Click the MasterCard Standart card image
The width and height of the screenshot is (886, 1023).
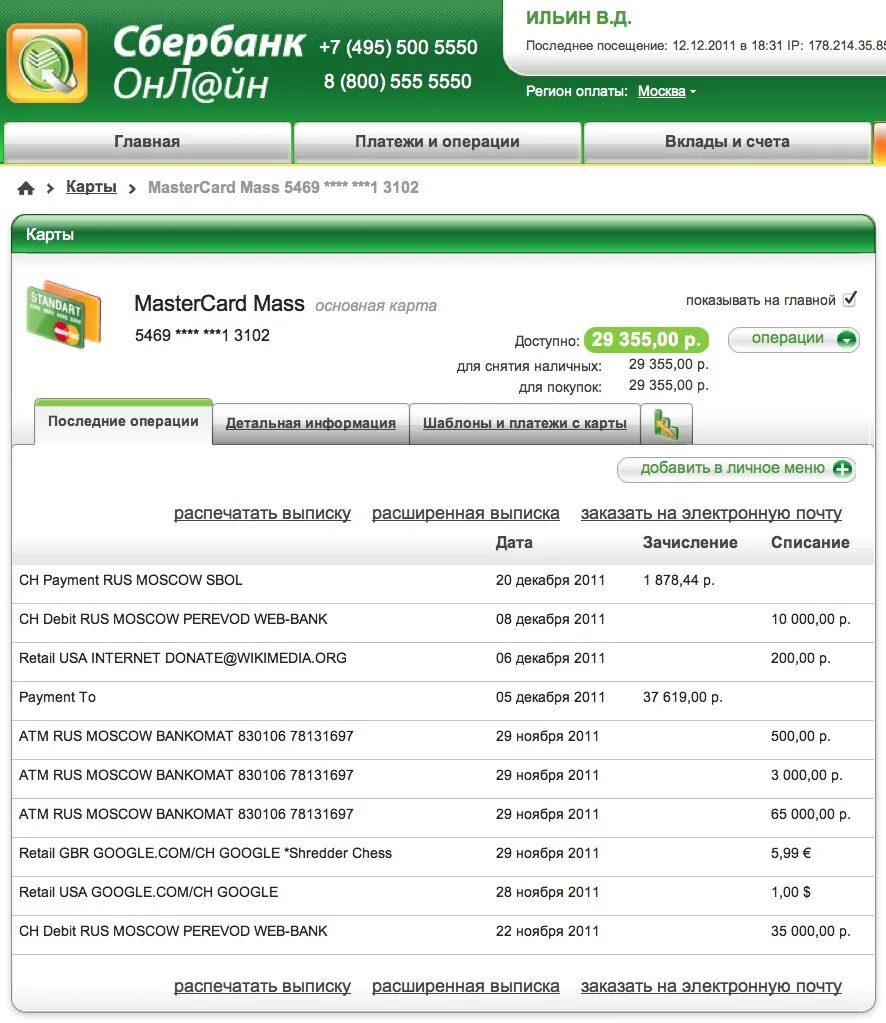click(x=64, y=314)
